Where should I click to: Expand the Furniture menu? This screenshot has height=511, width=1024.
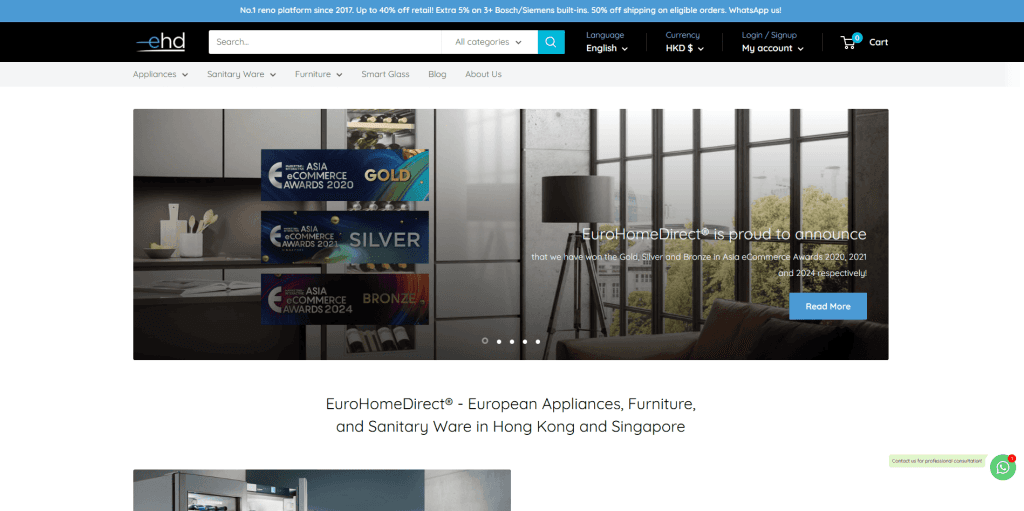pyautogui.click(x=319, y=74)
